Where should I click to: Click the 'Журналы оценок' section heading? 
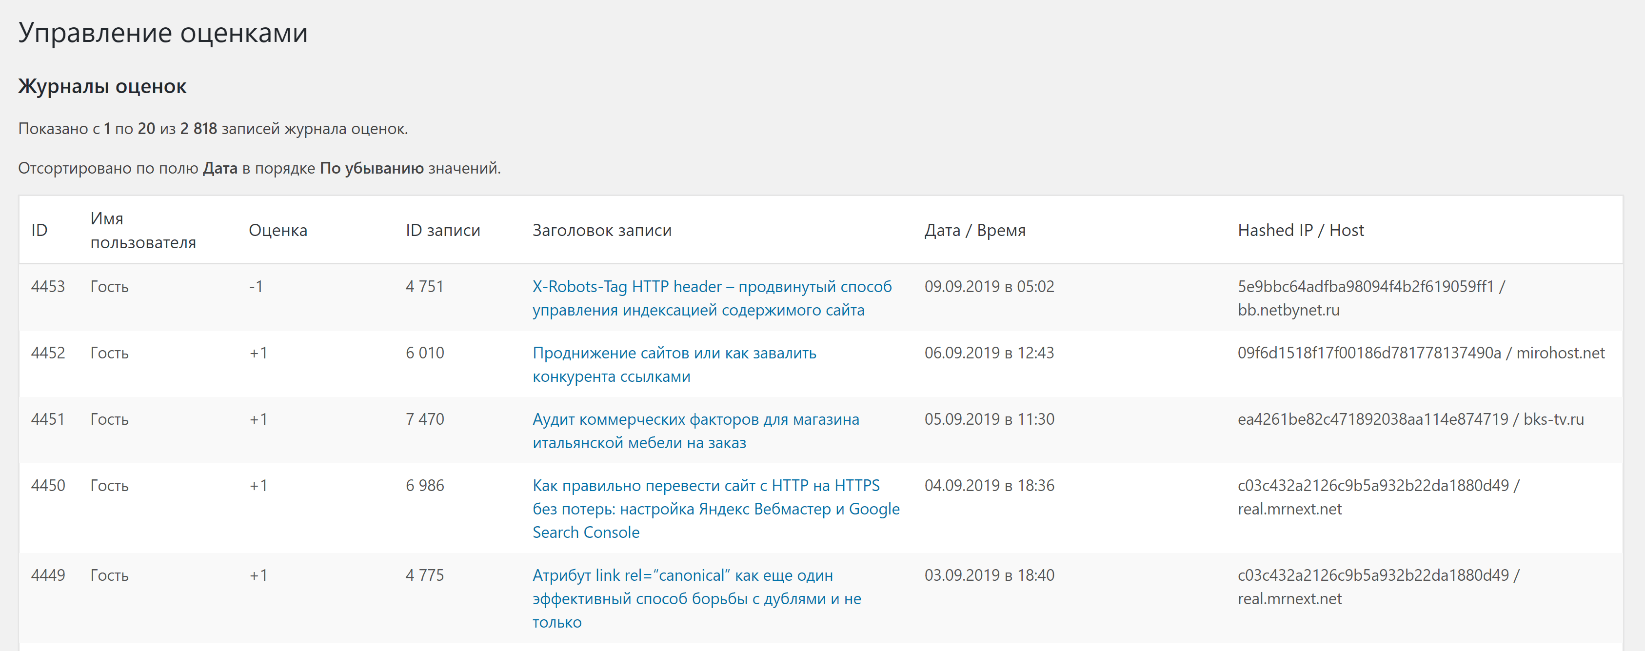click(x=102, y=87)
